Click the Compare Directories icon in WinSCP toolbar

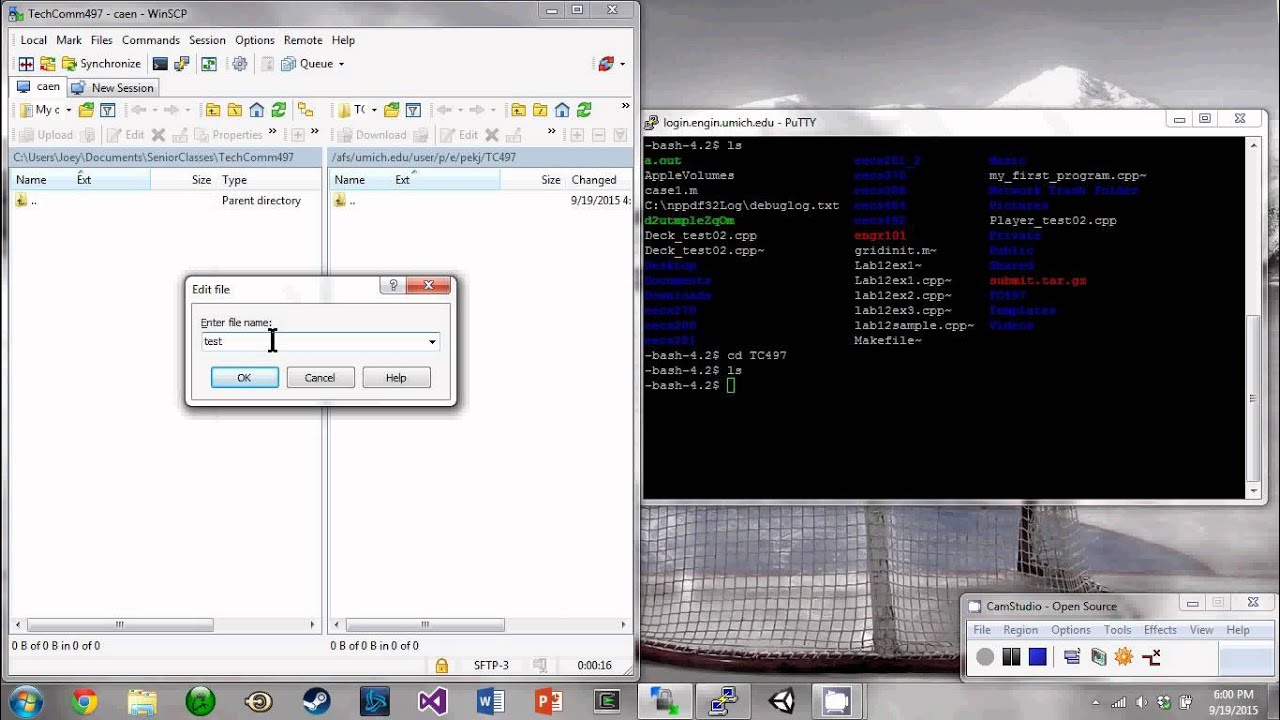(26, 64)
